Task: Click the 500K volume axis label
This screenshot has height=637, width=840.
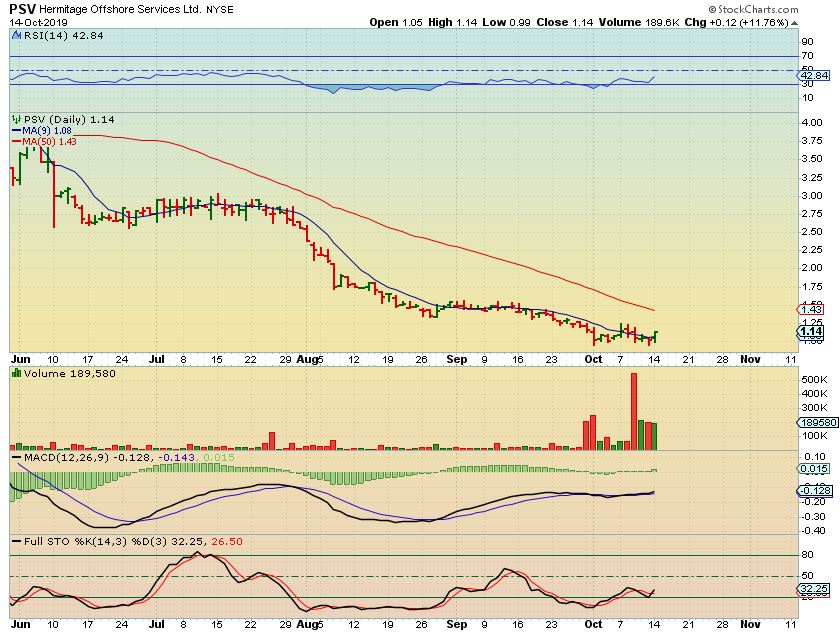Action: click(814, 379)
